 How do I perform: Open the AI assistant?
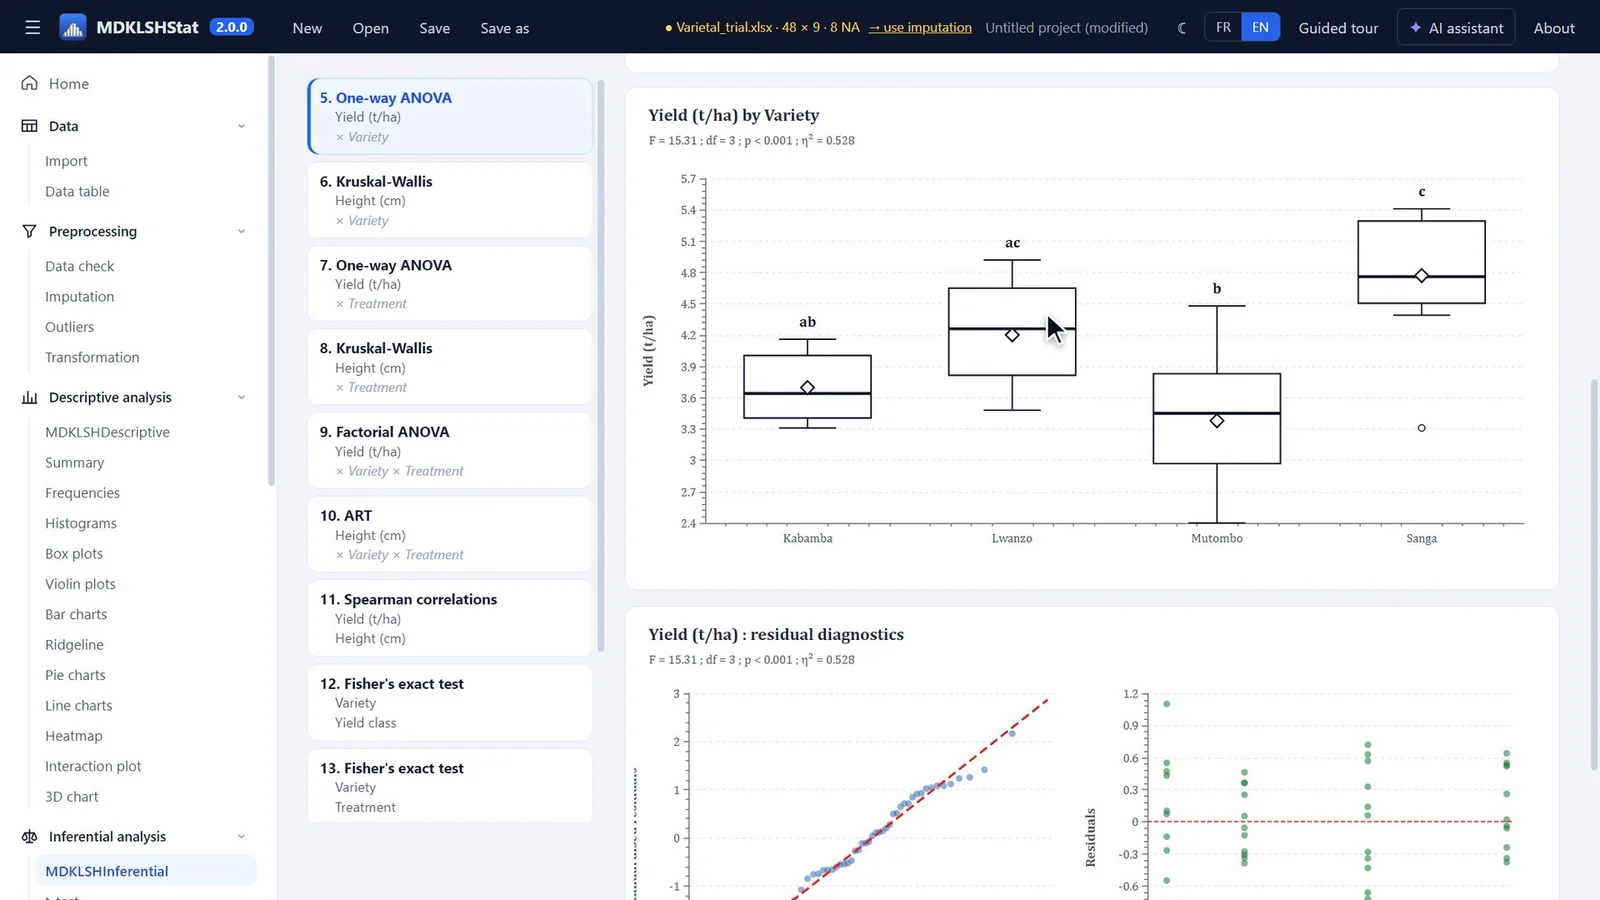point(1456,28)
